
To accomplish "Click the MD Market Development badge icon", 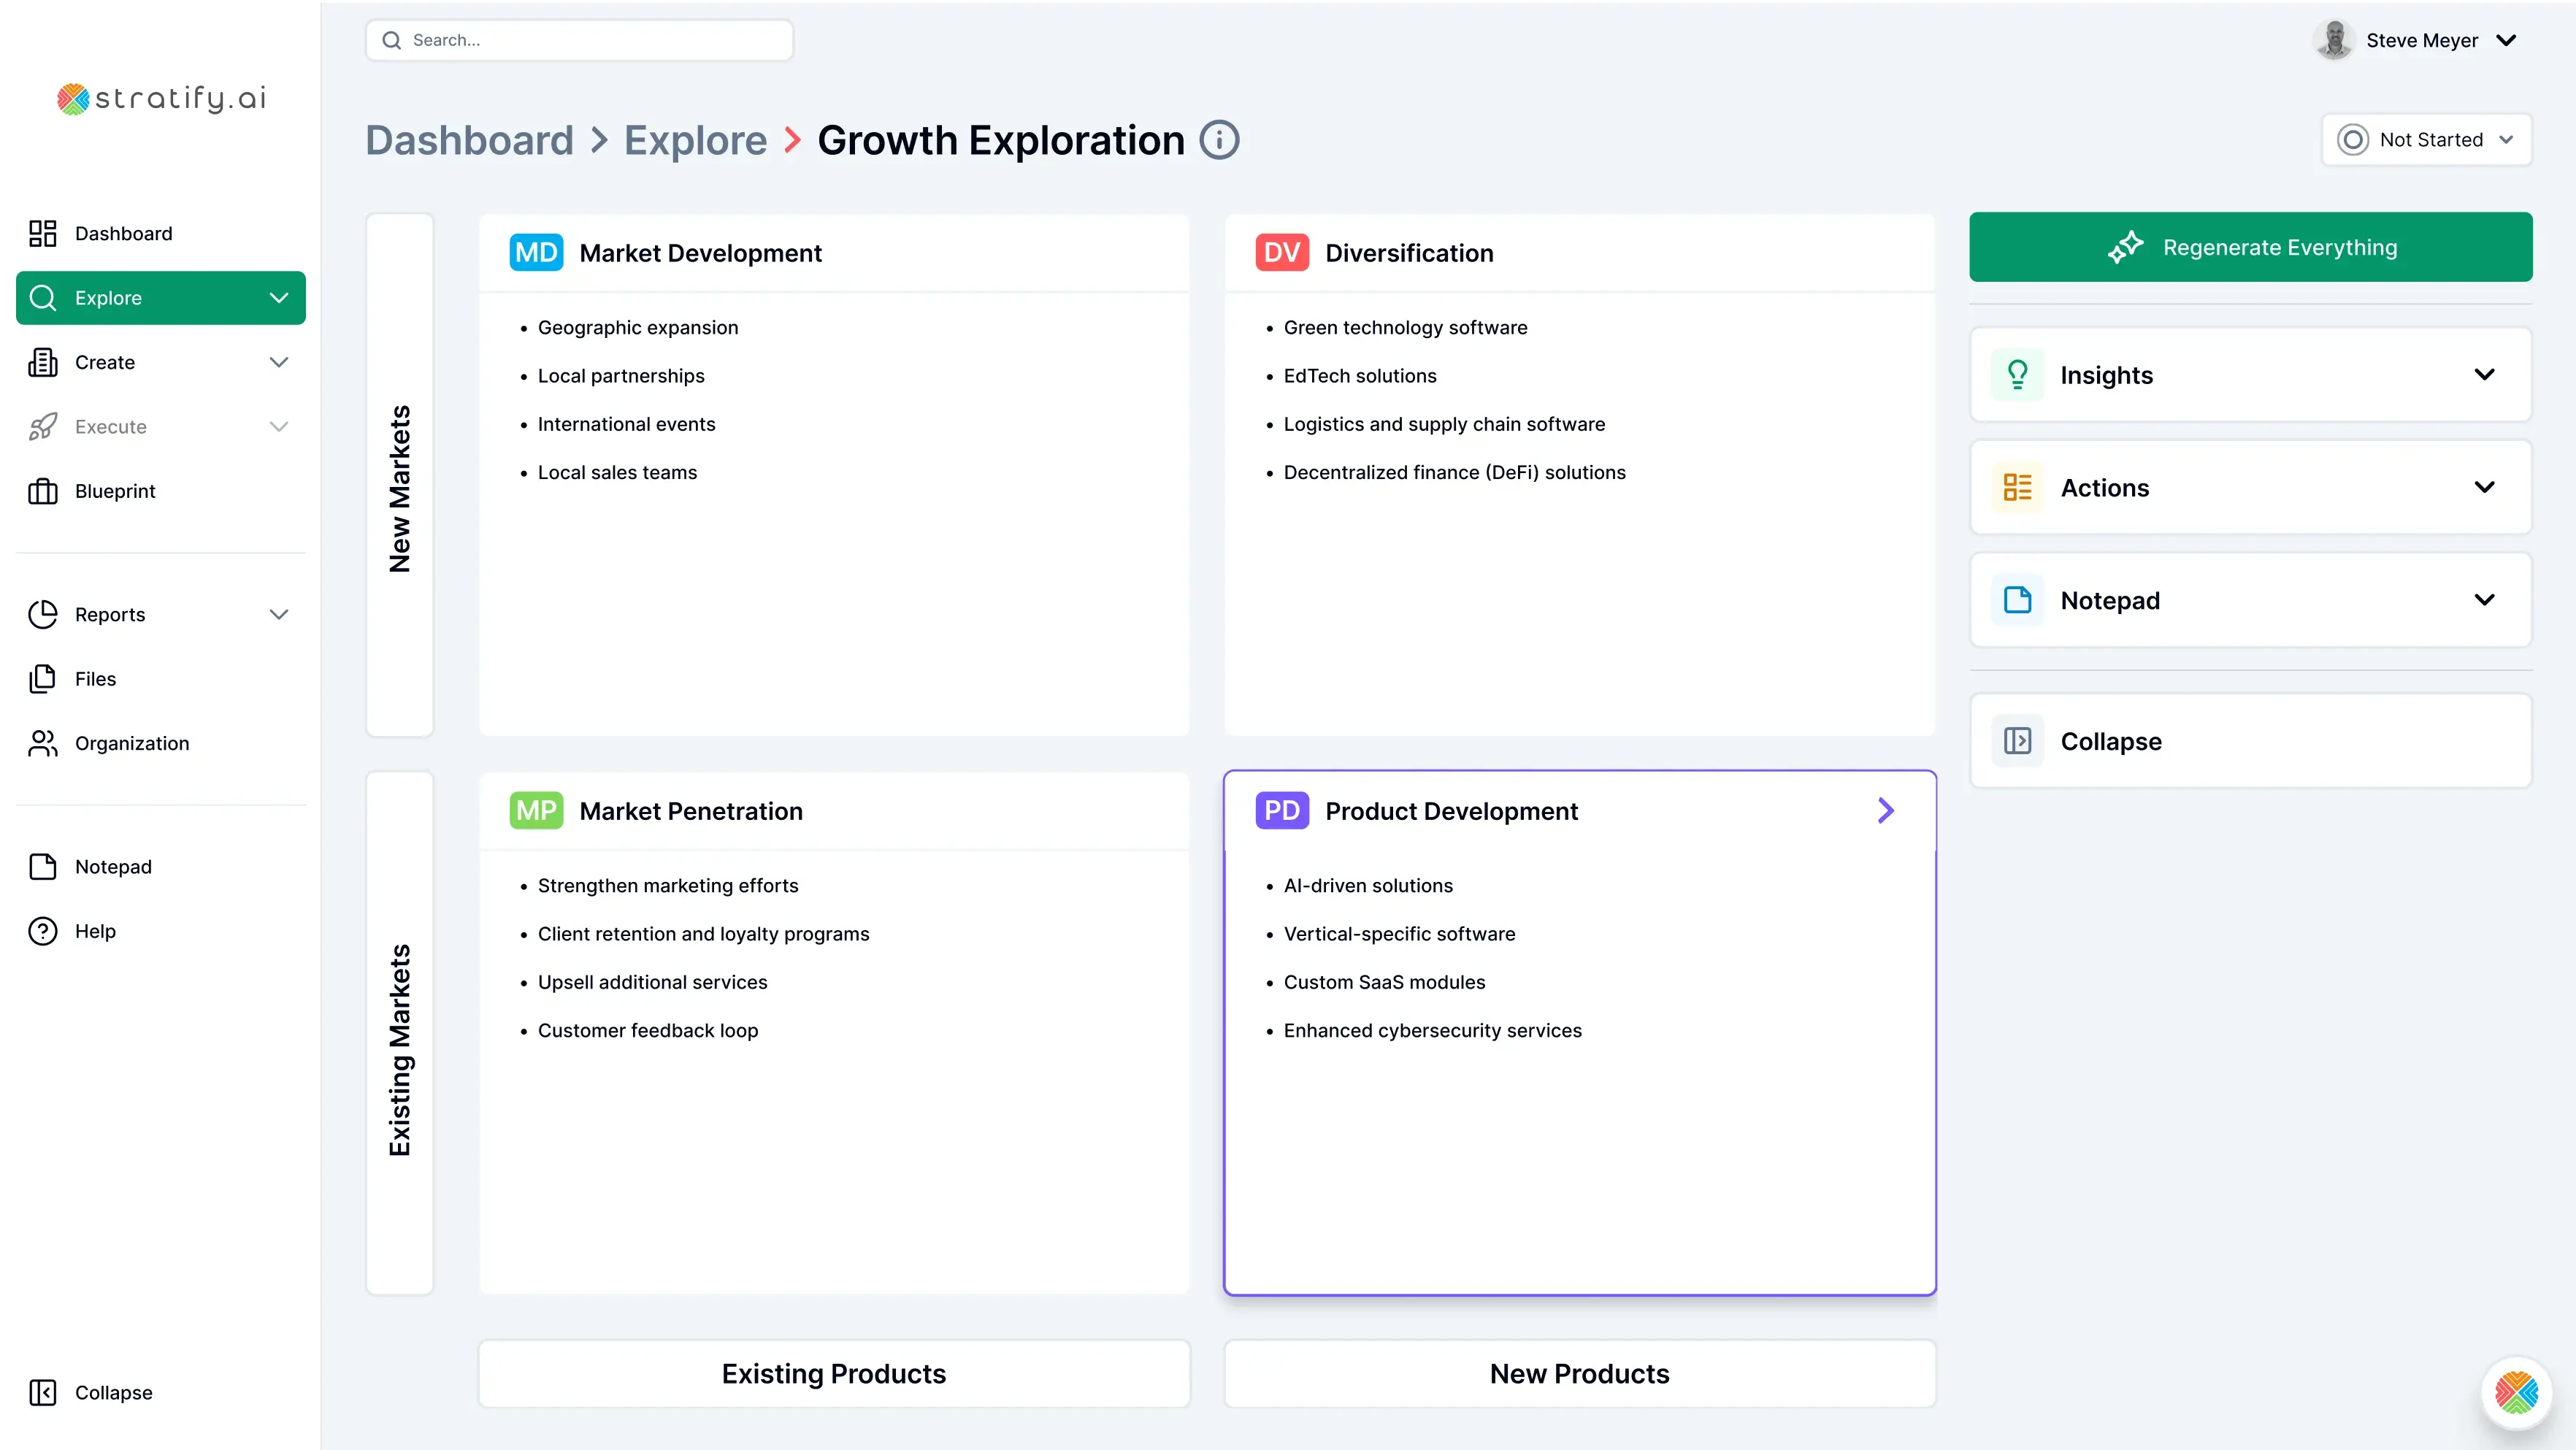I will click(536, 253).
